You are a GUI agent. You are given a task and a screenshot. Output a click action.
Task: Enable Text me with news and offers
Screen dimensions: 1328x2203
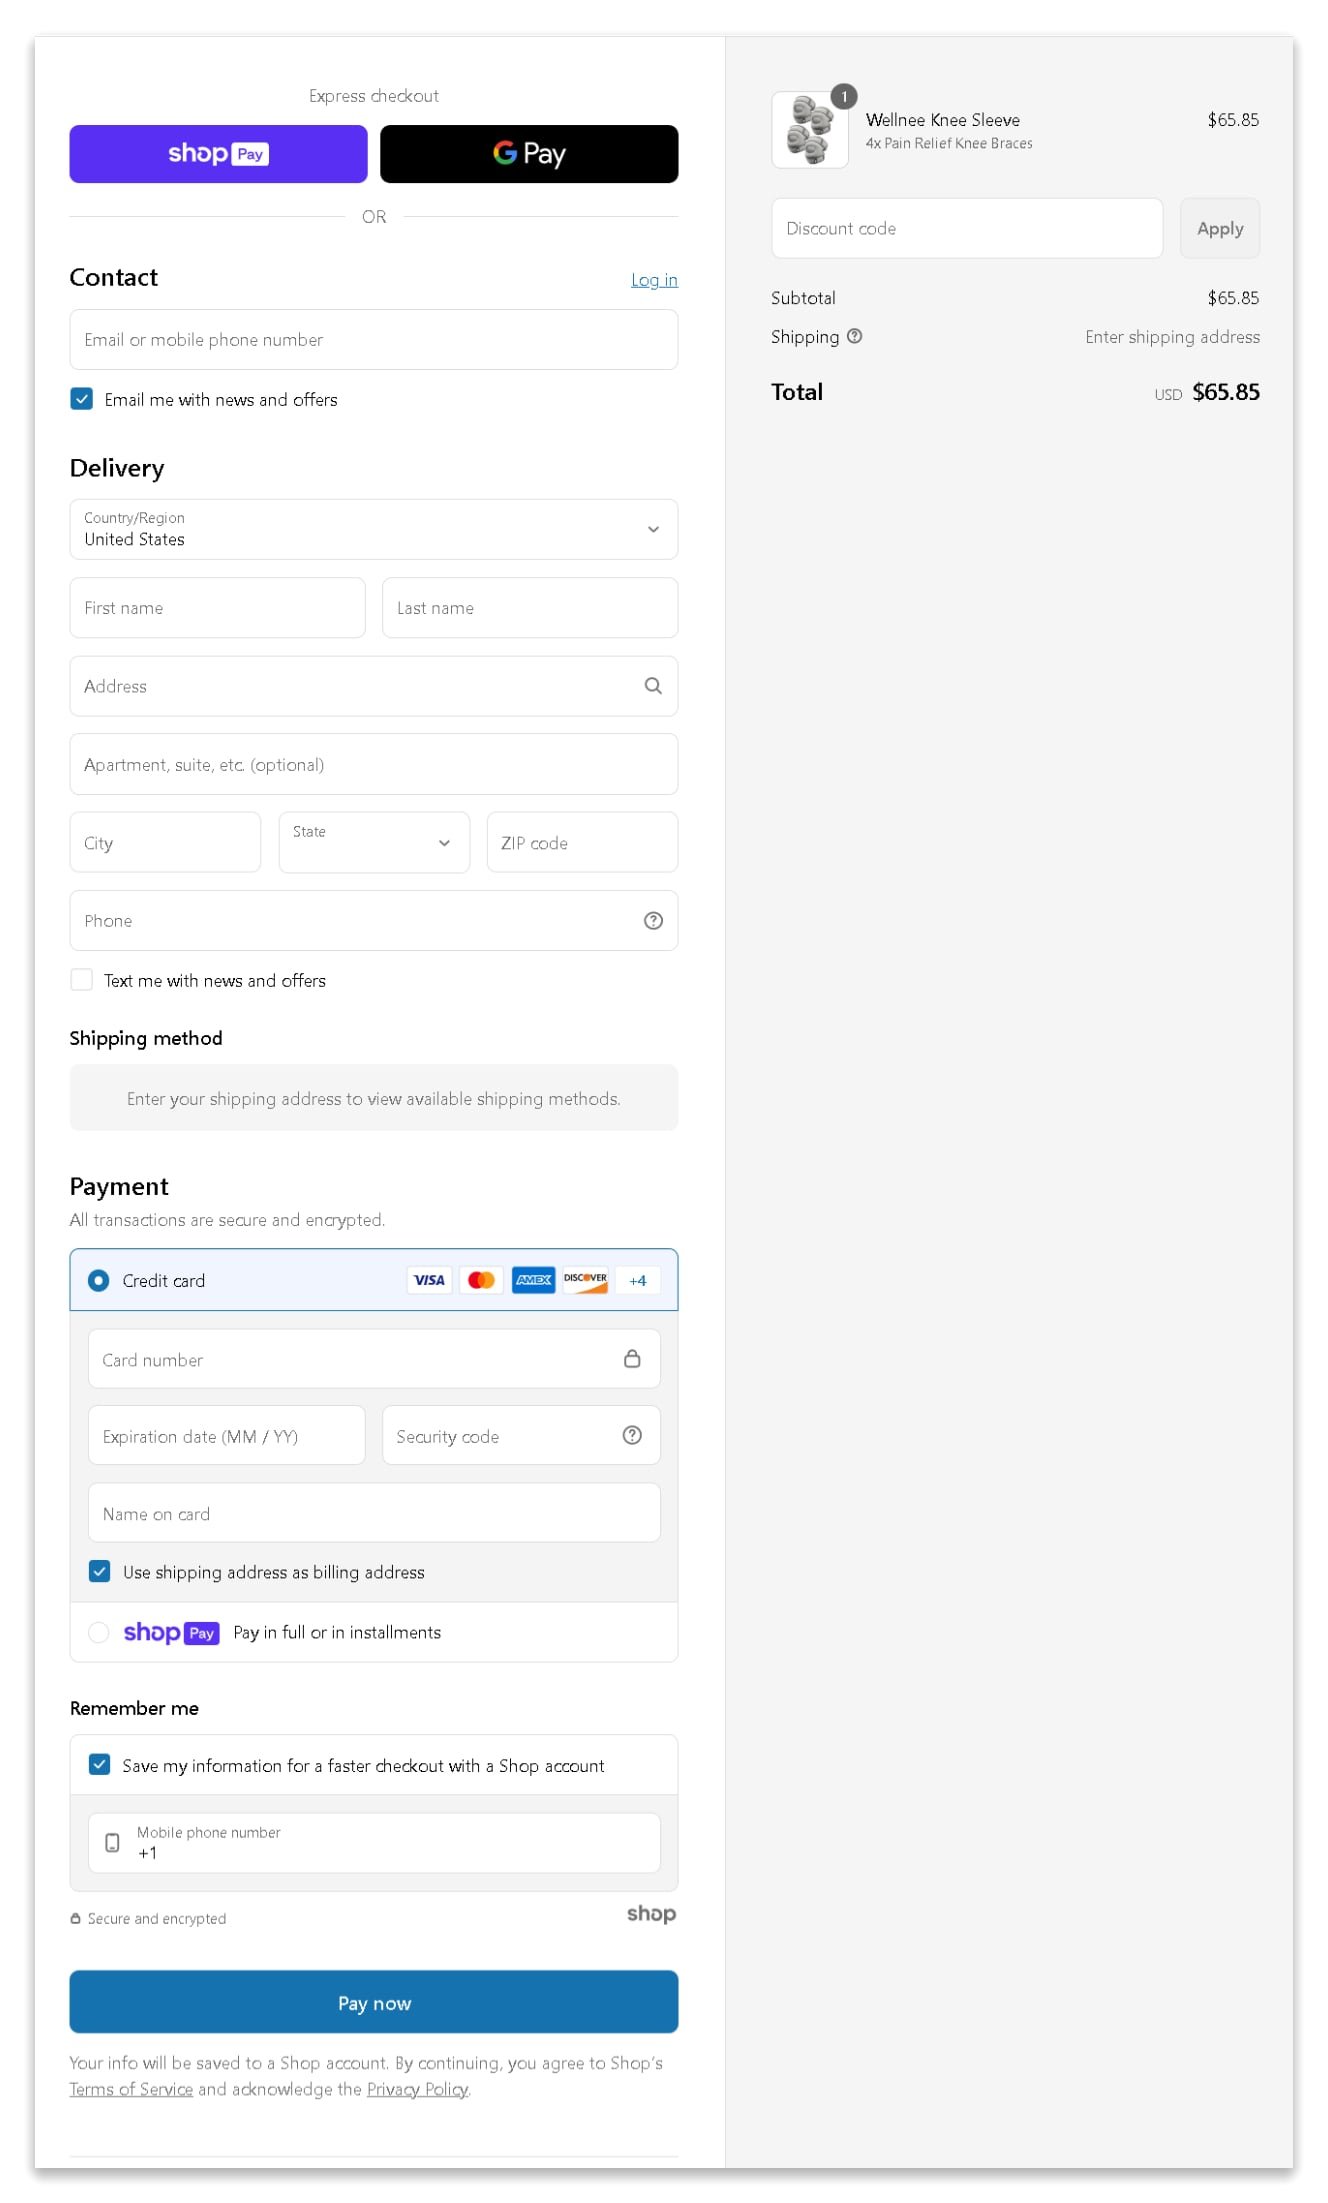pos(82,980)
